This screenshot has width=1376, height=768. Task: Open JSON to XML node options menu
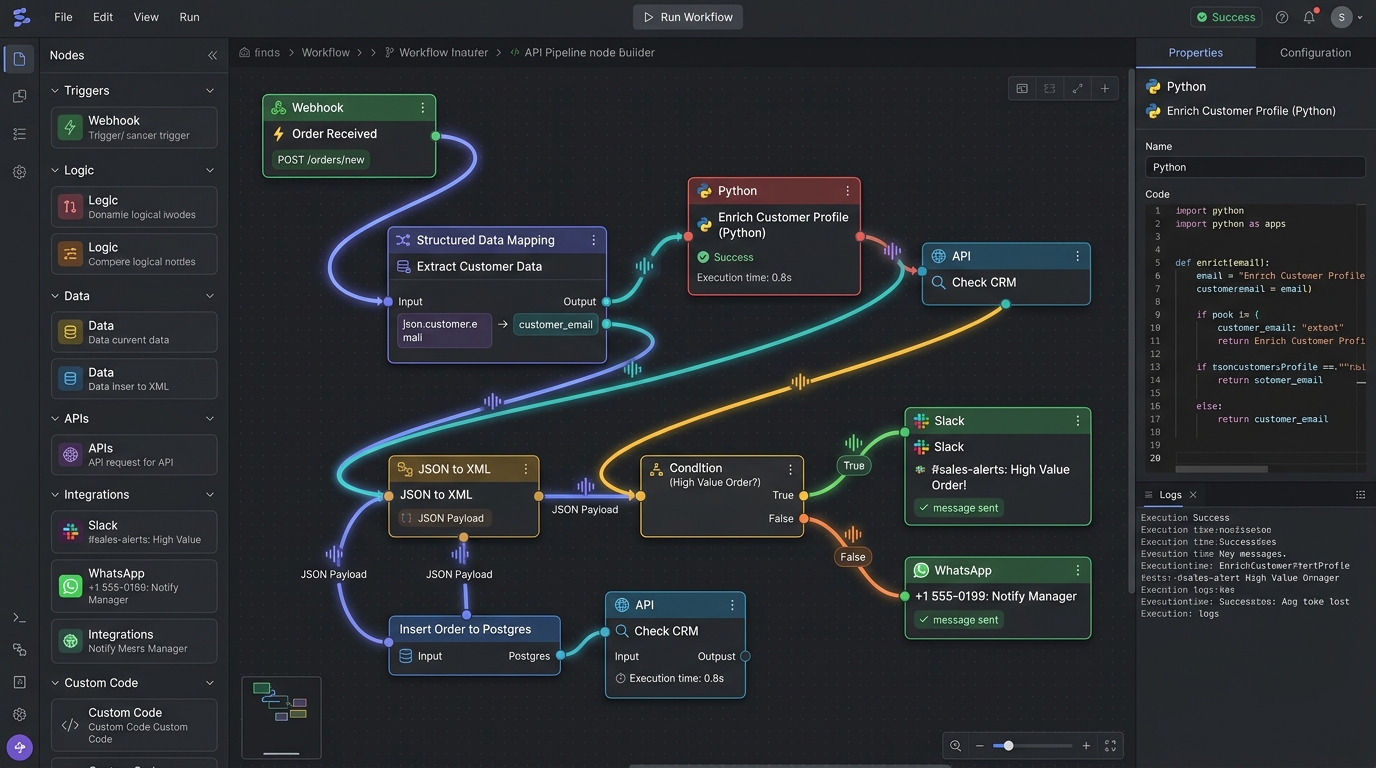[x=526, y=469]
